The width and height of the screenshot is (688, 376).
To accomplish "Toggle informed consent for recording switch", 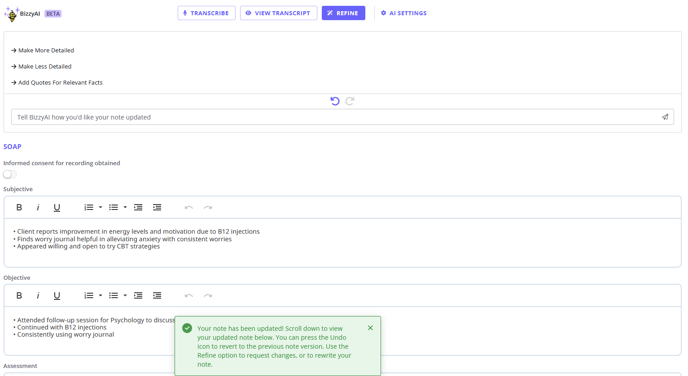I will pyautogui.click(x=10, y=175).
